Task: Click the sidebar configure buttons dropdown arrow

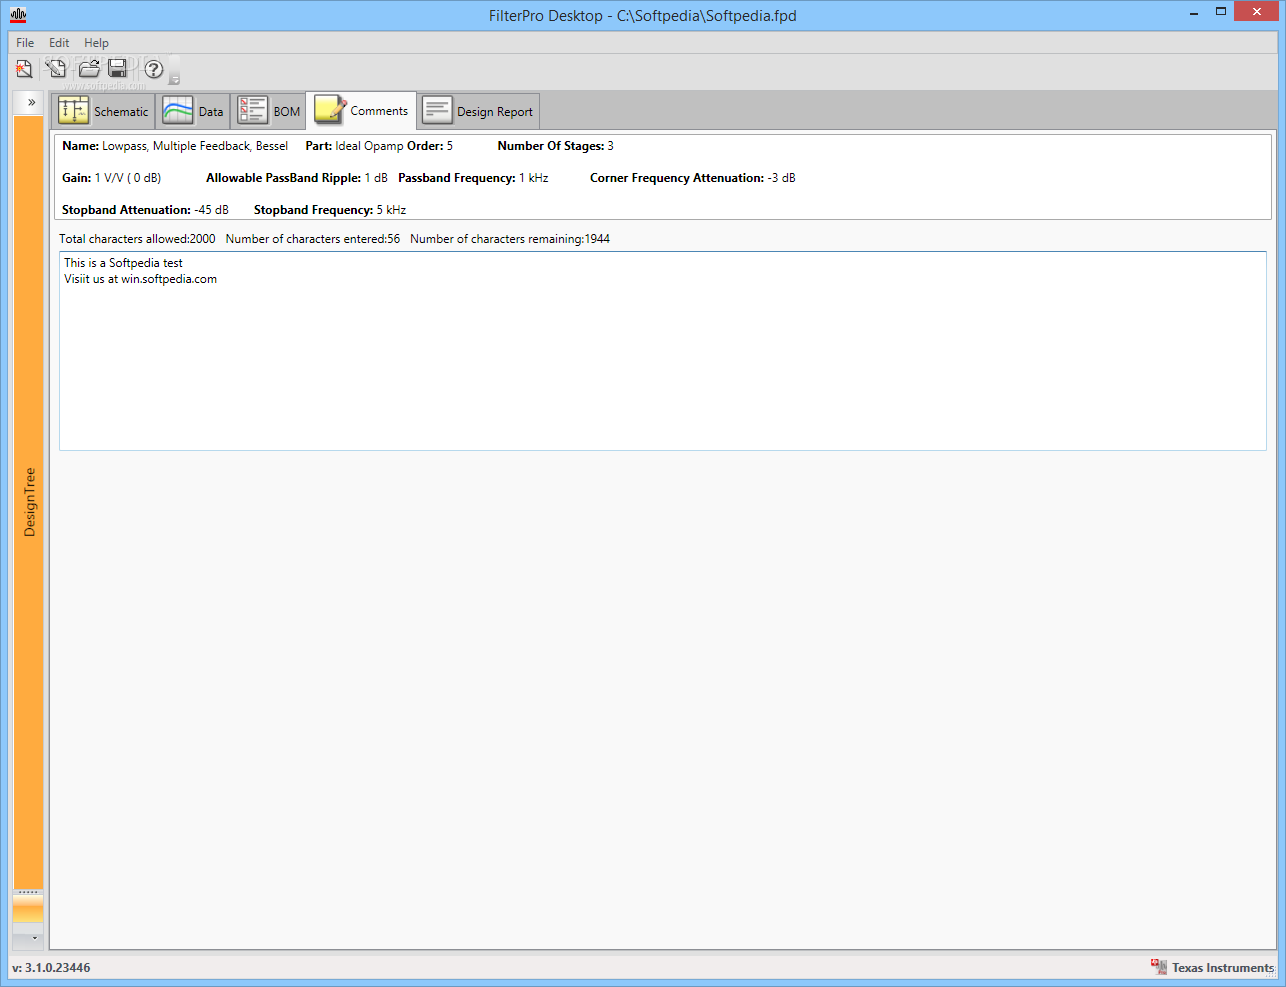Action: (34, 938)
